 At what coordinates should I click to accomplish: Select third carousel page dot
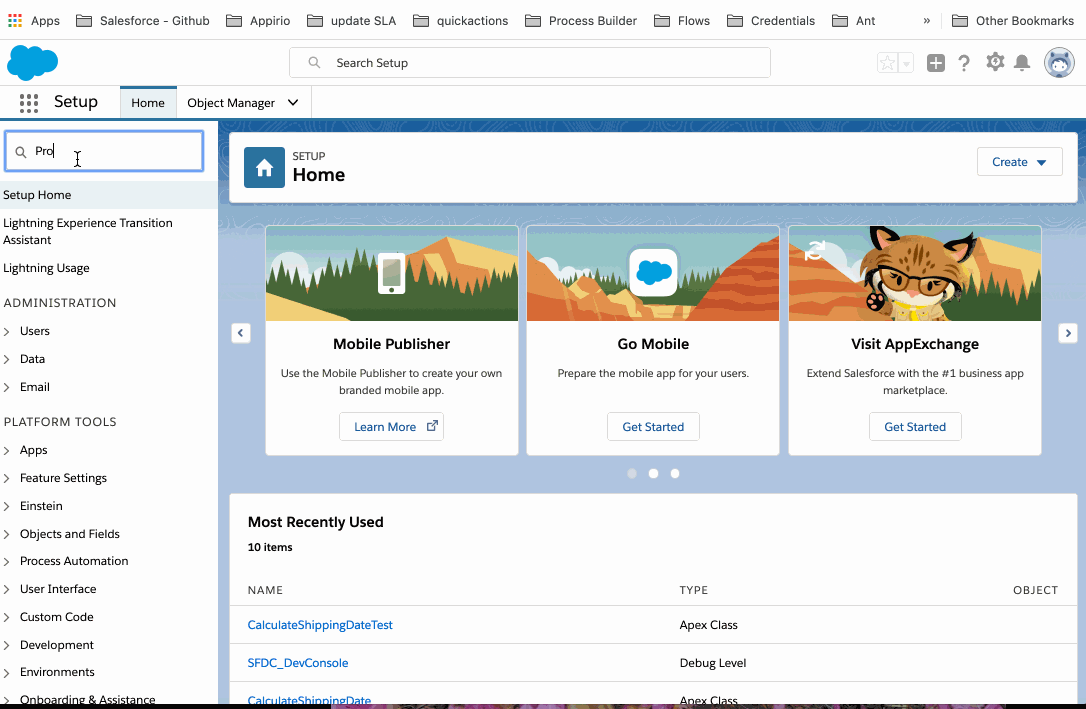[x=675, y=474]
